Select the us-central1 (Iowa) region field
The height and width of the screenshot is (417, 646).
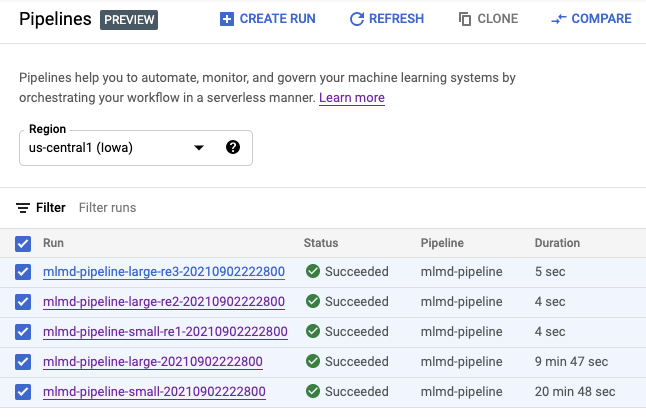[x=136, y=148]
